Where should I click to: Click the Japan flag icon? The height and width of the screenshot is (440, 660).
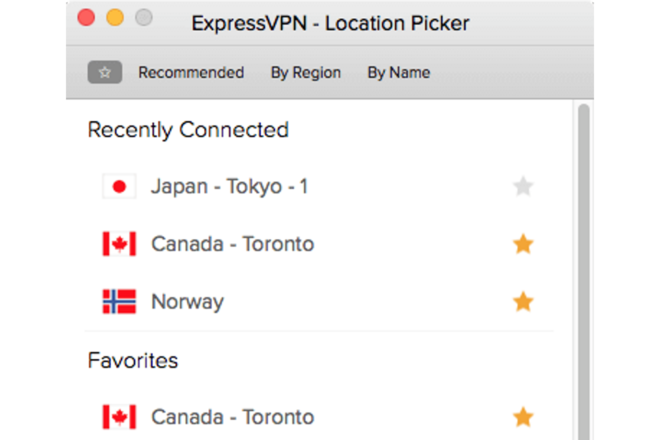pyautogui.click(x=120, y=186)
